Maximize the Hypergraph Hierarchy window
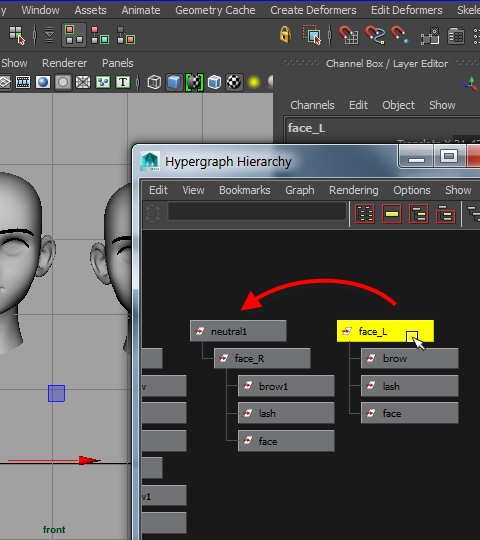 click(449, 157)
